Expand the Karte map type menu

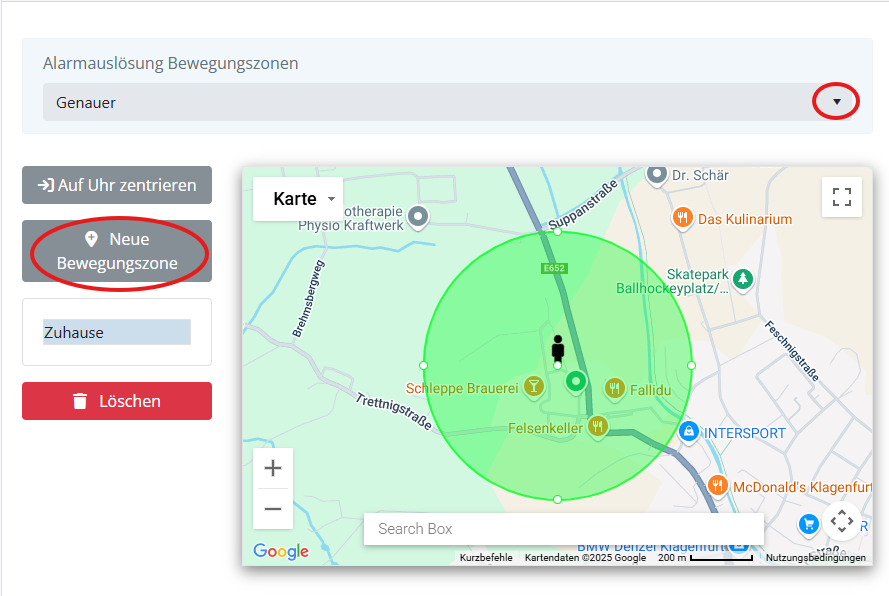pyautogui.click(x=298, y=199)
